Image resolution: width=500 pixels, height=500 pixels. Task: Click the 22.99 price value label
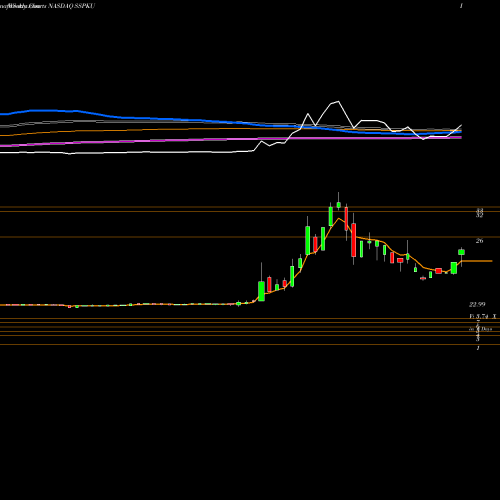(477, 304)
